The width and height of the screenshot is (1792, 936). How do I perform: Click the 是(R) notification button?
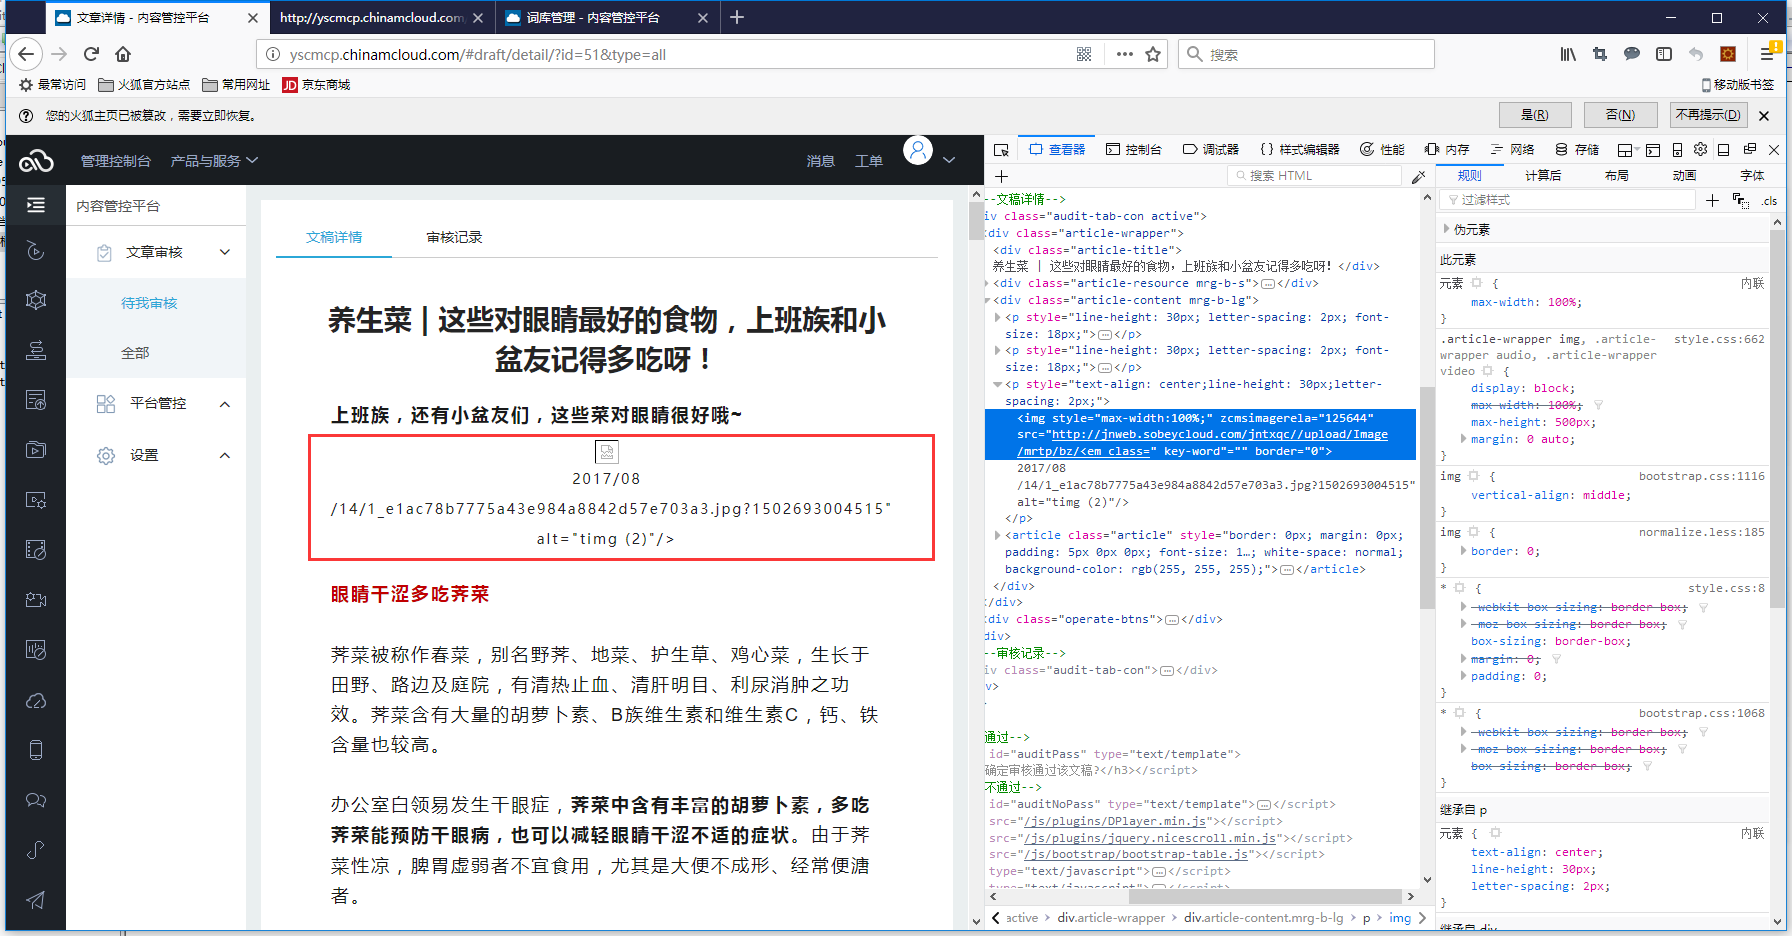point(1534,115)
